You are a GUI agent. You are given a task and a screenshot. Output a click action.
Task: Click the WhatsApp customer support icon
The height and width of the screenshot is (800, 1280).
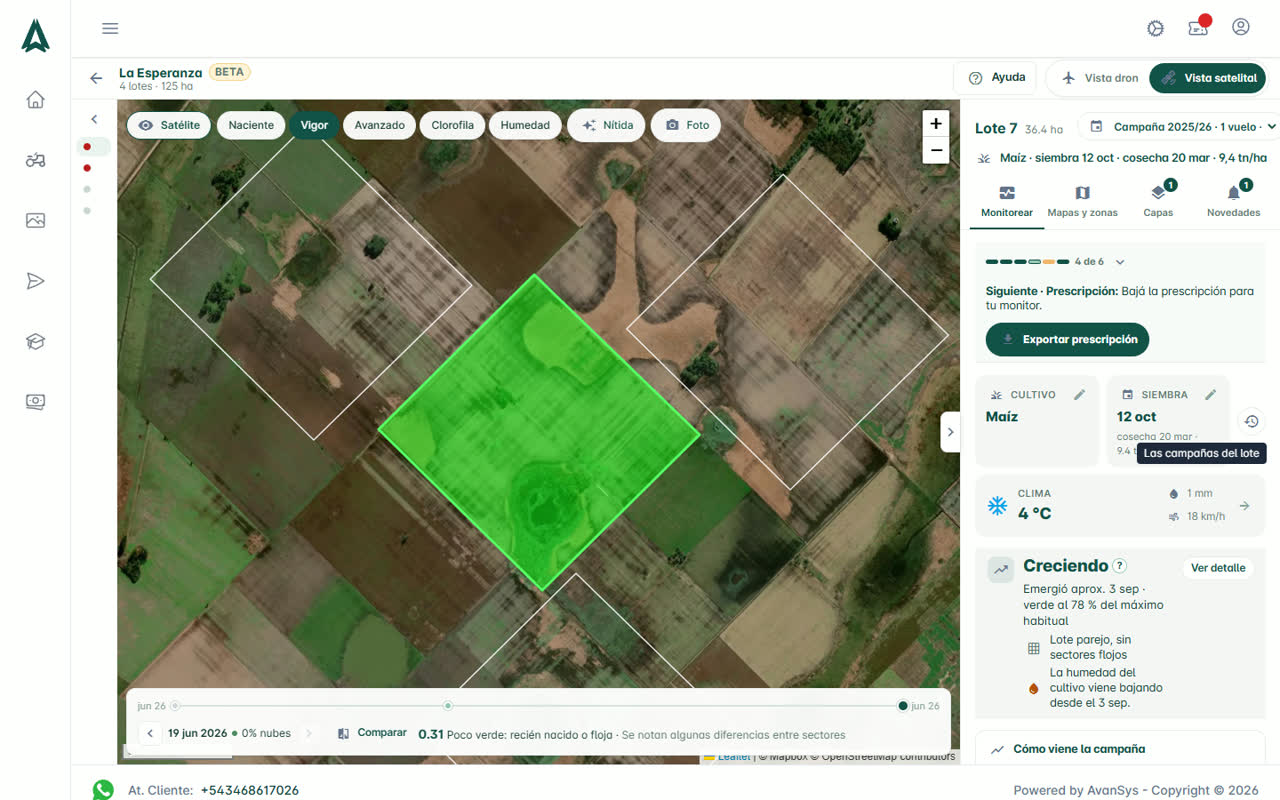(103, 790)
